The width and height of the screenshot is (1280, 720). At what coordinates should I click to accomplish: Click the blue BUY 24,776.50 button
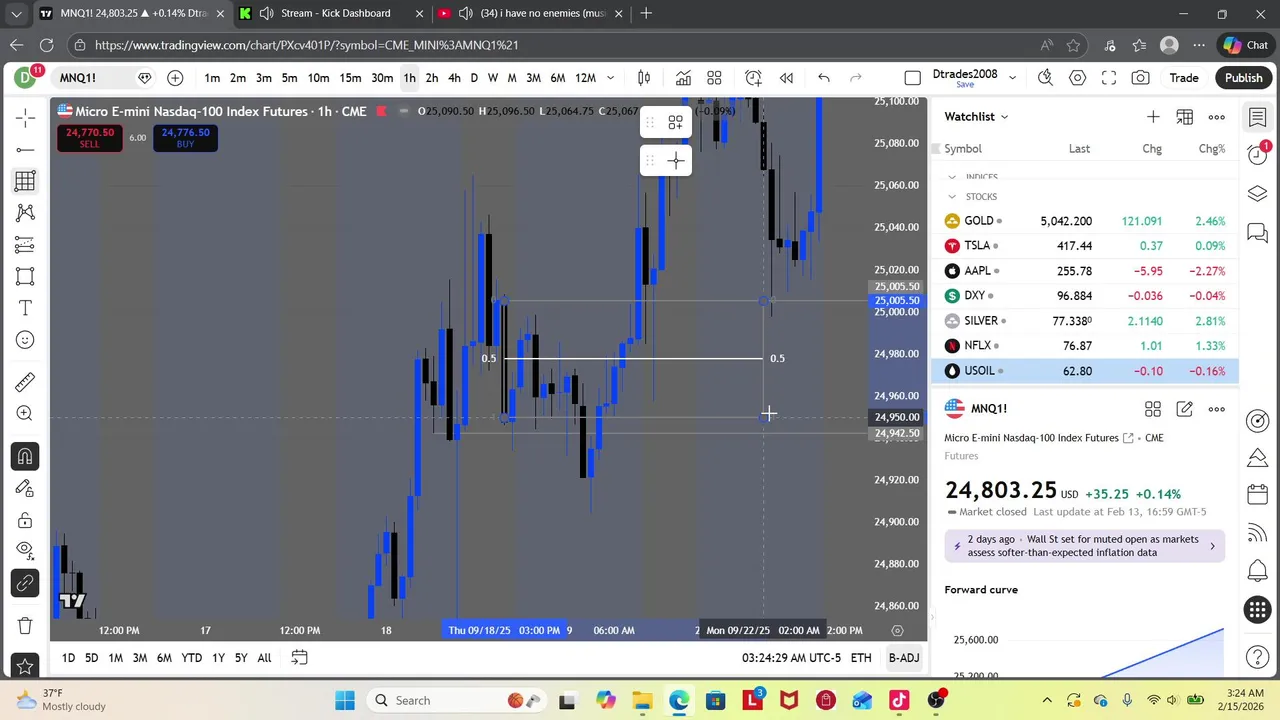point(185,138)
